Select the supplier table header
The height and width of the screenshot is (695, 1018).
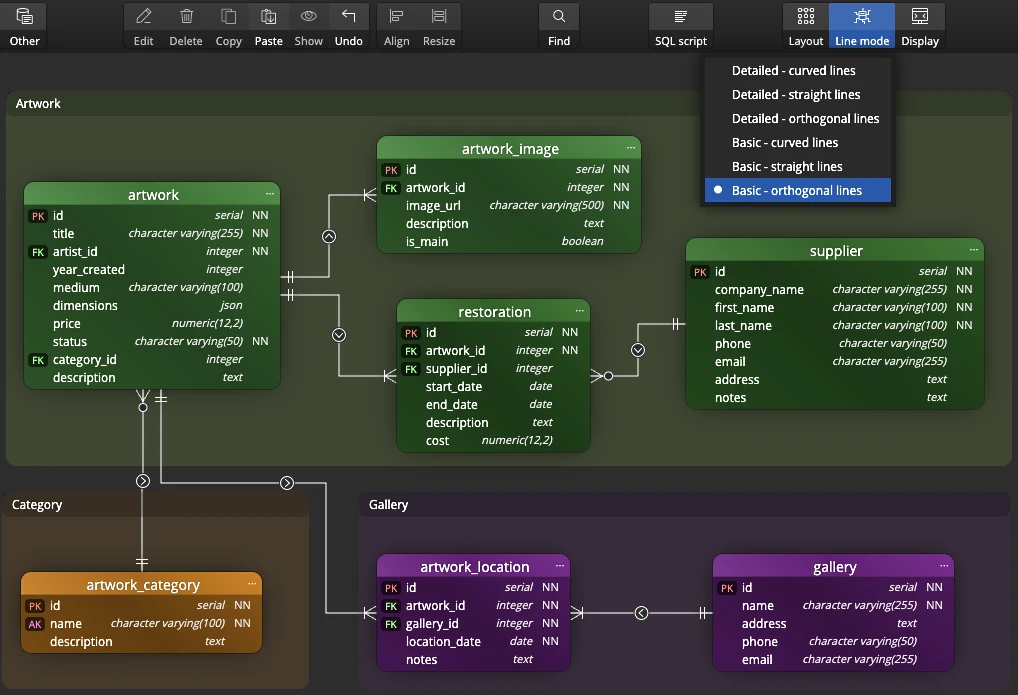click(x=835, y=251)
